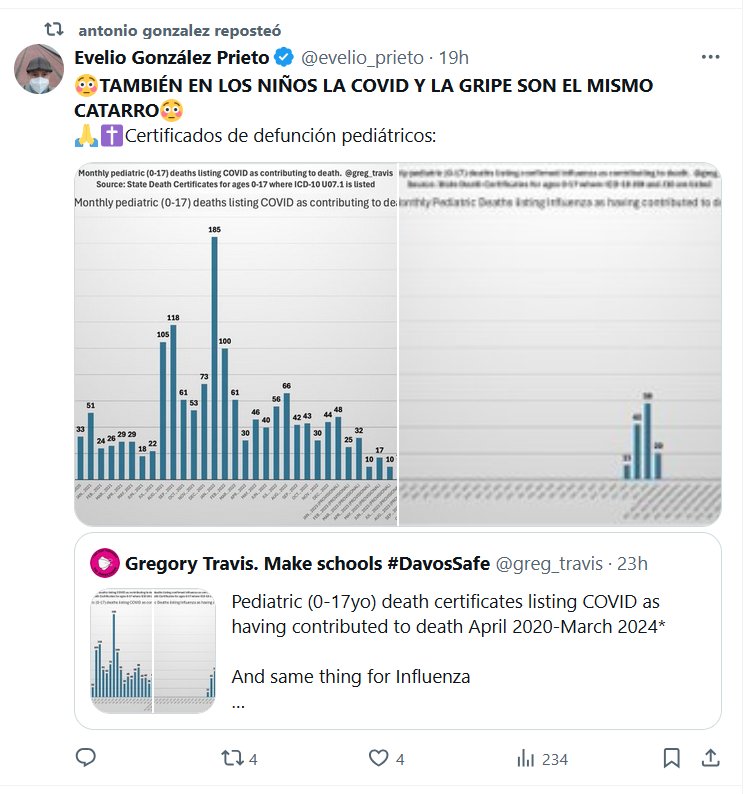Bookmark this post

(672, 758)
